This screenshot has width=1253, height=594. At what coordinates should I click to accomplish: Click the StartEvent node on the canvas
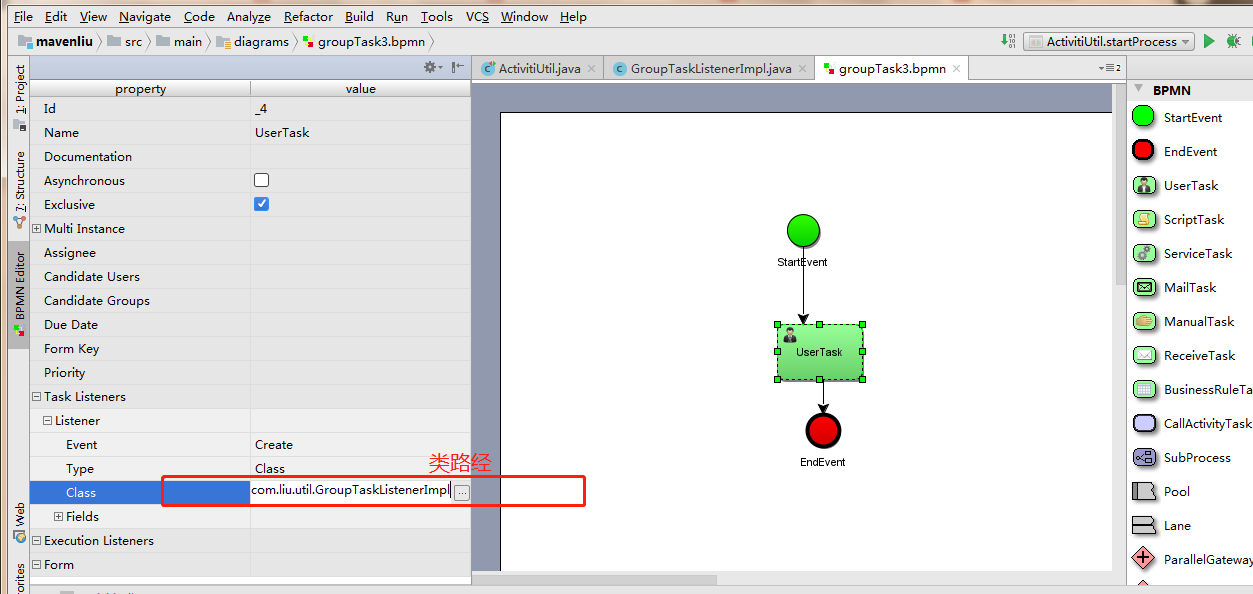(x=803, y=231)
